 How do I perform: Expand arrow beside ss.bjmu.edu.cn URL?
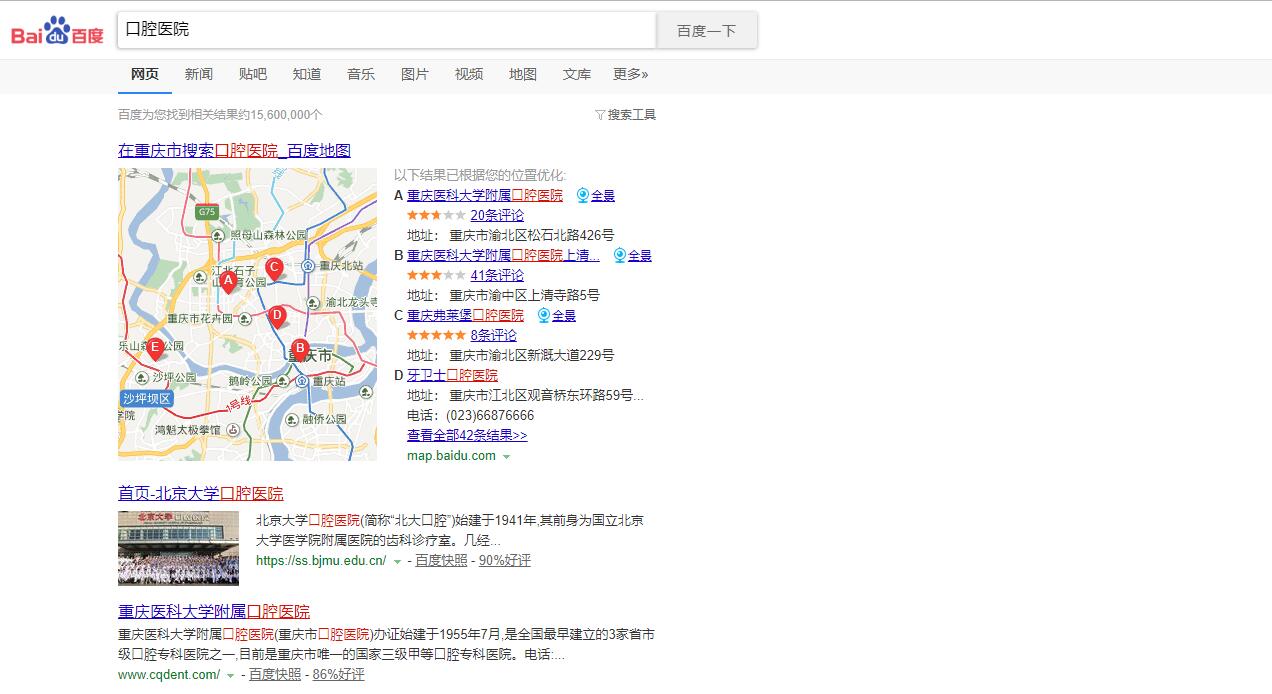[x=397, y=562]
